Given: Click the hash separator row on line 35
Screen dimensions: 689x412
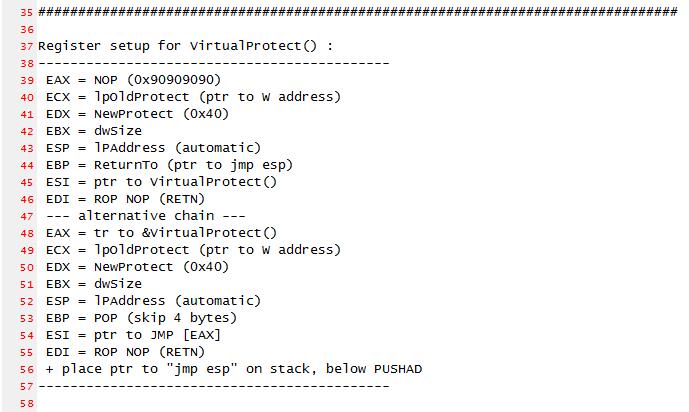Looking at the screenshot, I should pyautogui.click(x=358, y=12).
